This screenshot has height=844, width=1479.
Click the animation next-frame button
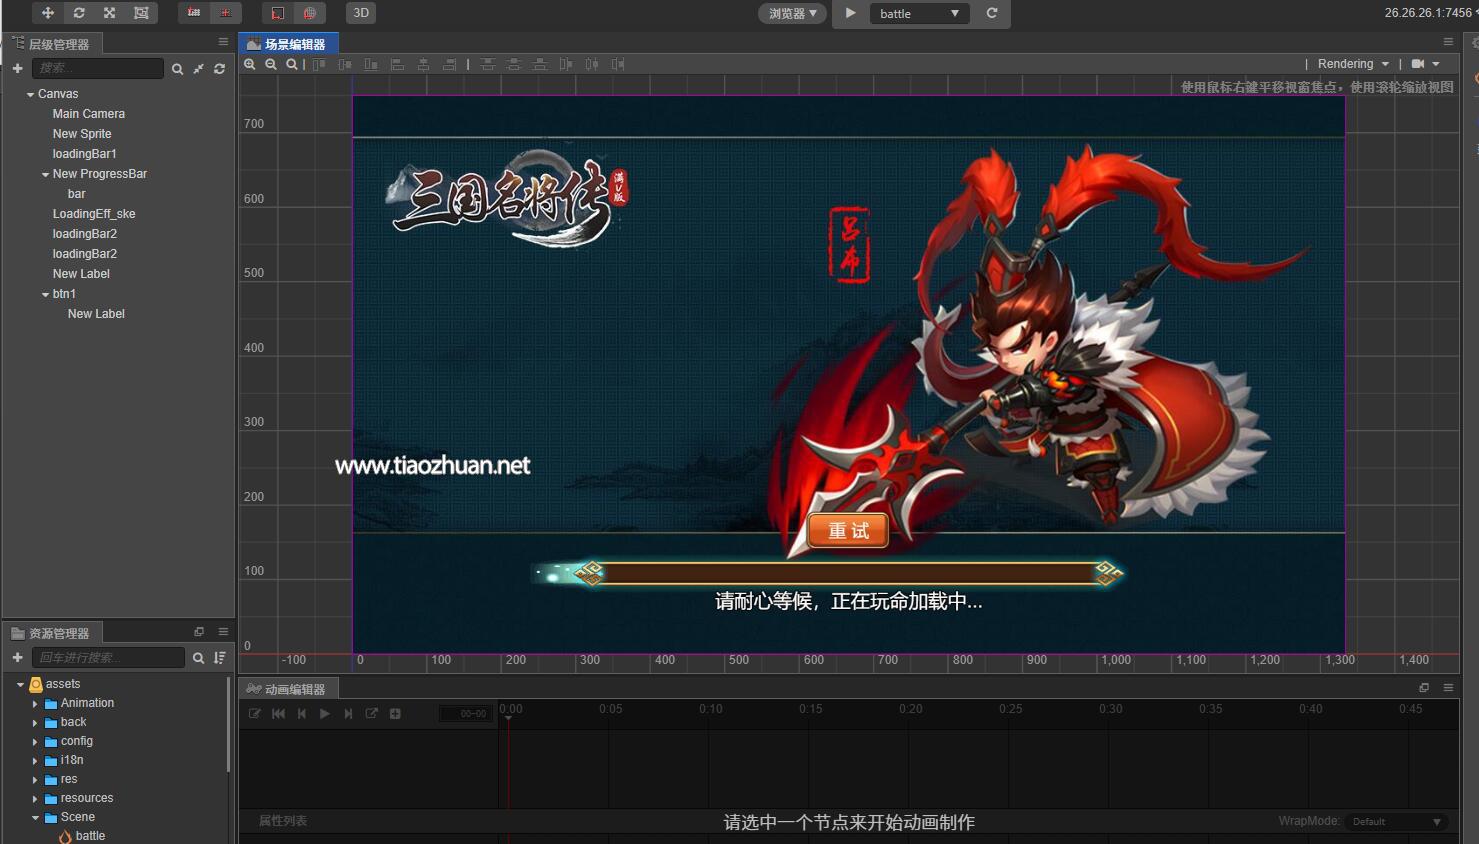(348, 714)
